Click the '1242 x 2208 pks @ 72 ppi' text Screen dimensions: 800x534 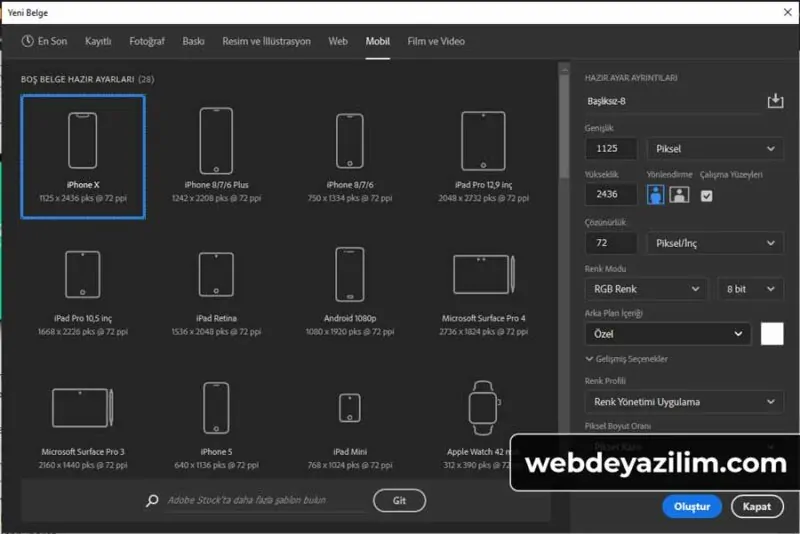216,198
